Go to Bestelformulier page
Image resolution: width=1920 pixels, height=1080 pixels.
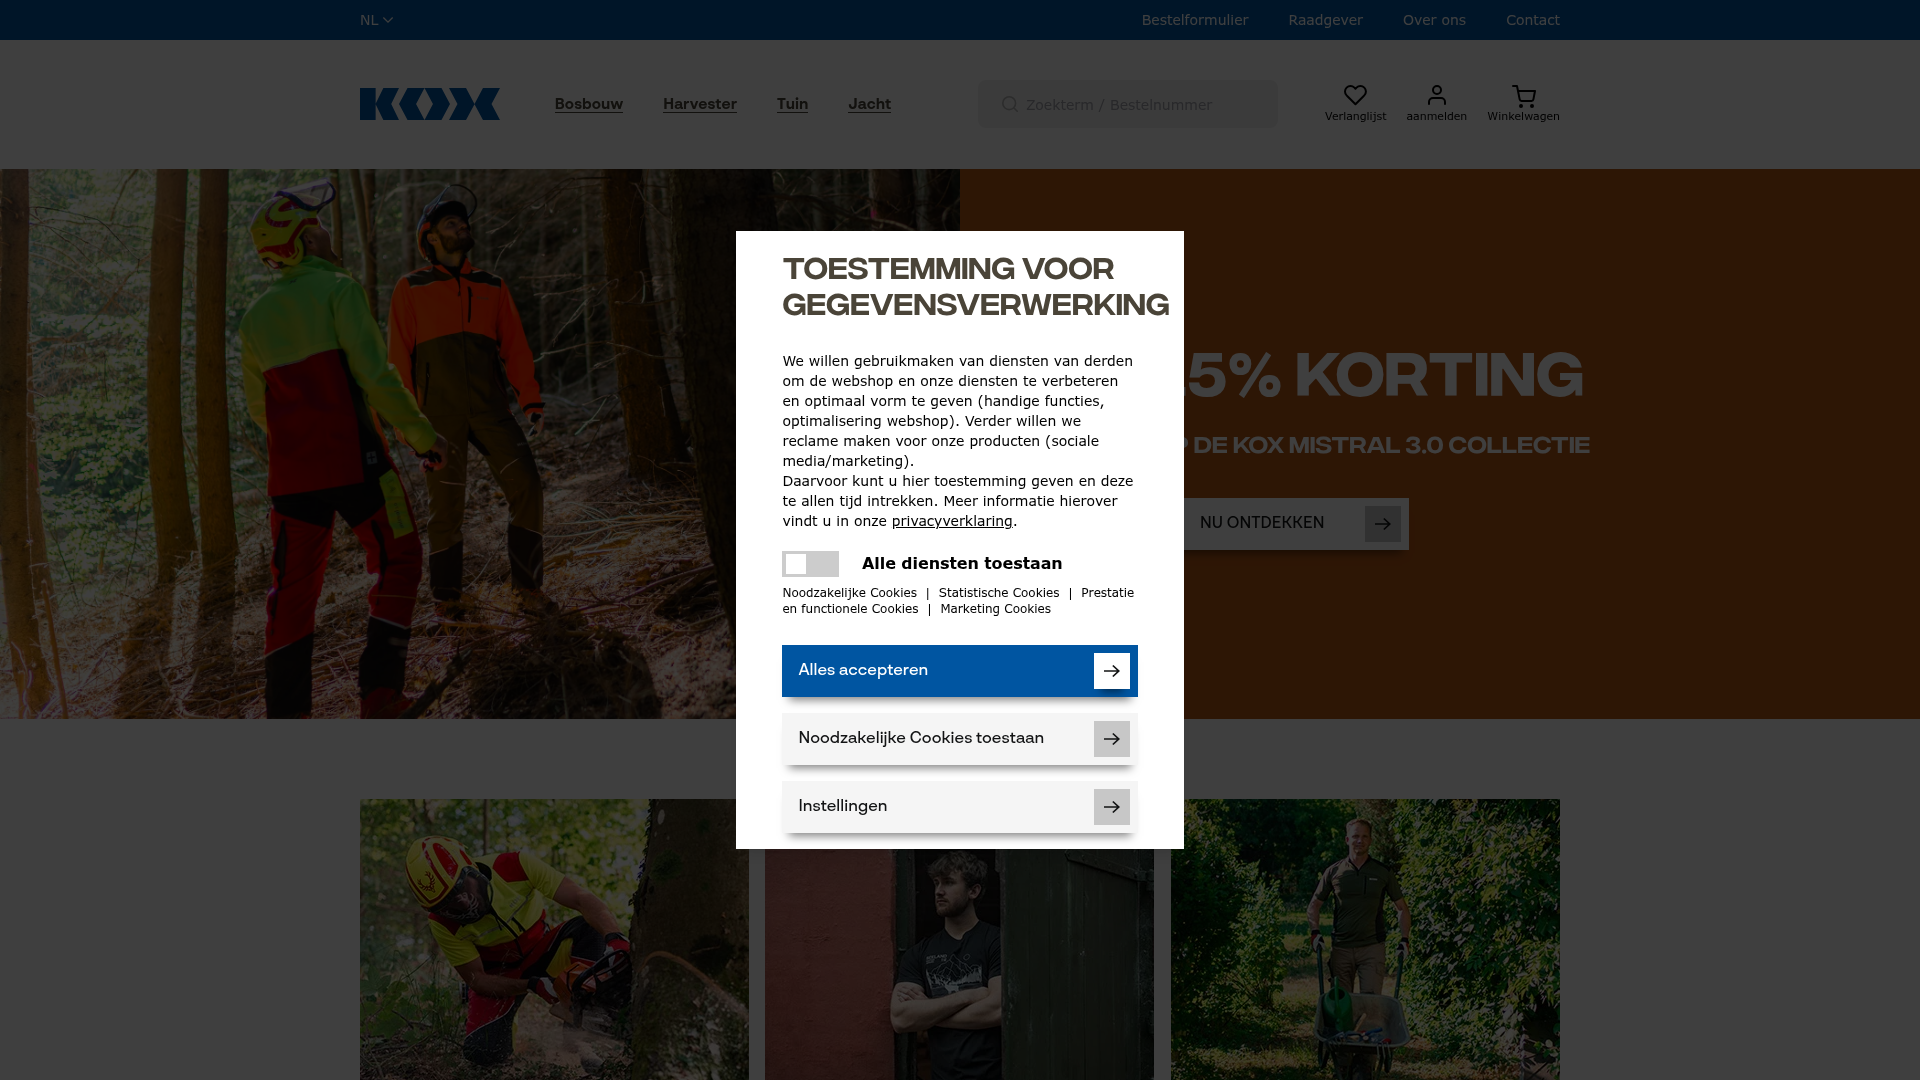pyautogui.click(x=1194, y=20)
